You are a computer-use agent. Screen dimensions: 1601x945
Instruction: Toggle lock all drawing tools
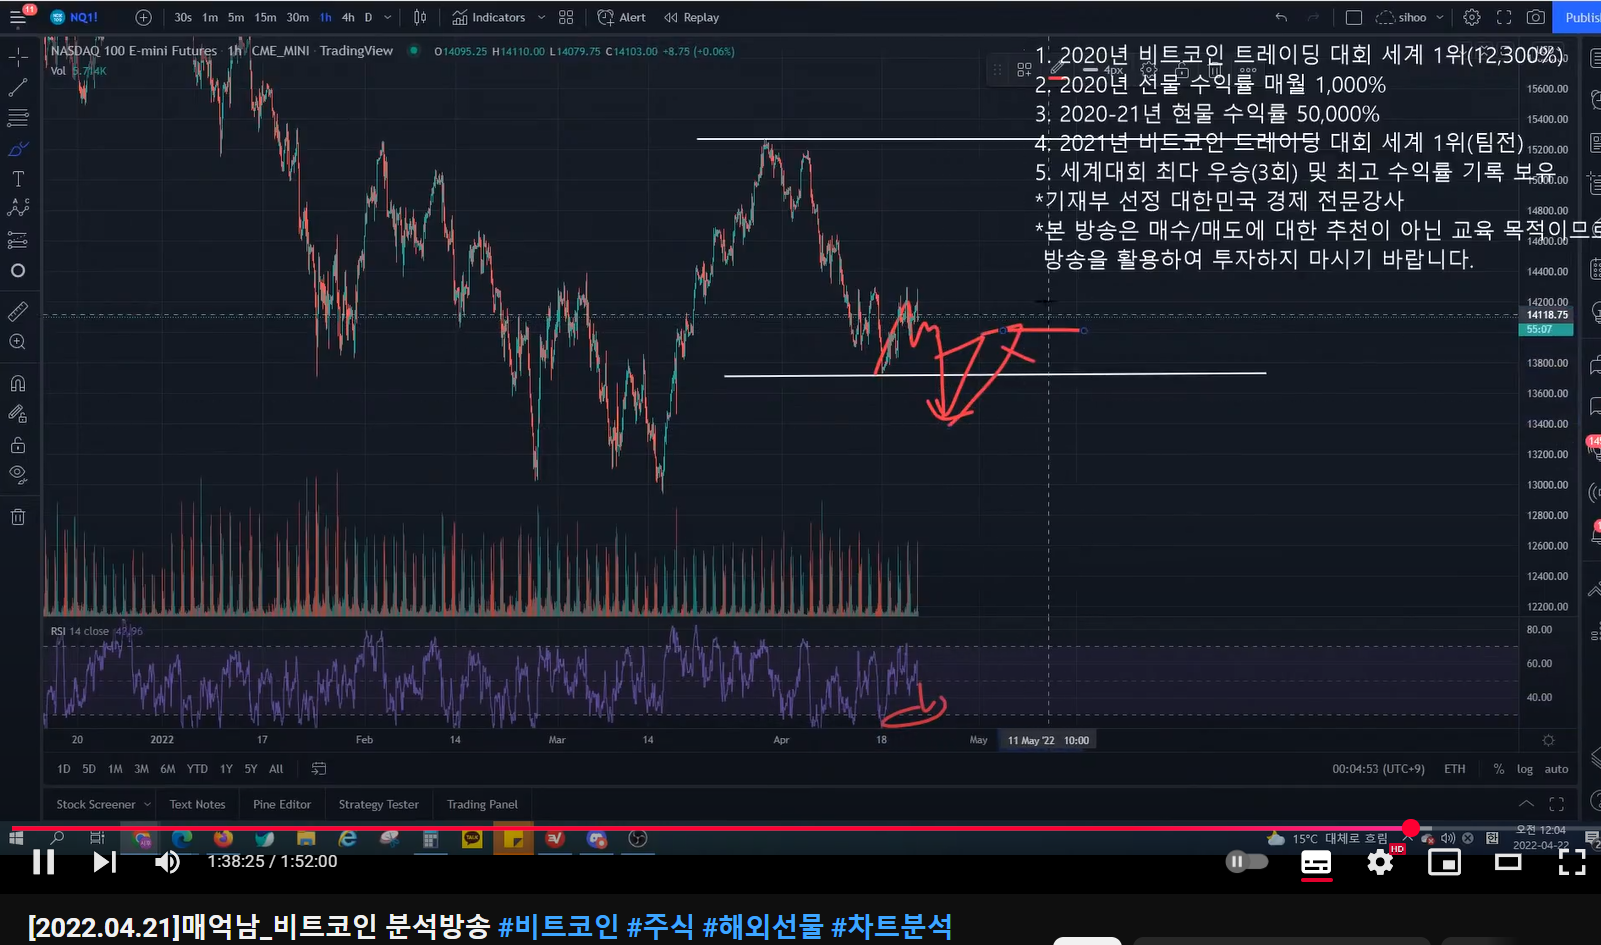tap(18, 444)
